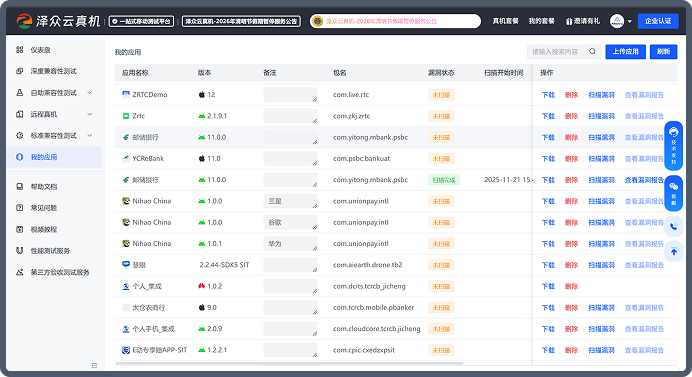Viewport: 692px width, 377px height.
Task: Click the 仪表盘 grid icon
Action: (x=19, y=50)
